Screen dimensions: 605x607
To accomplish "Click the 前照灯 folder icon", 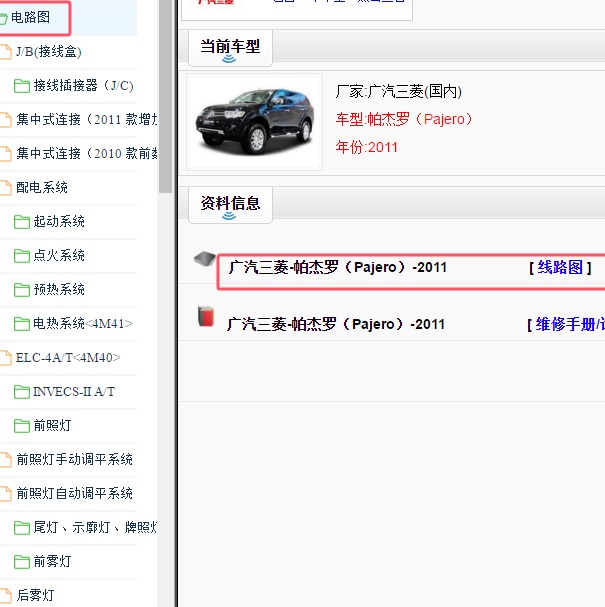I will (22, 426).
